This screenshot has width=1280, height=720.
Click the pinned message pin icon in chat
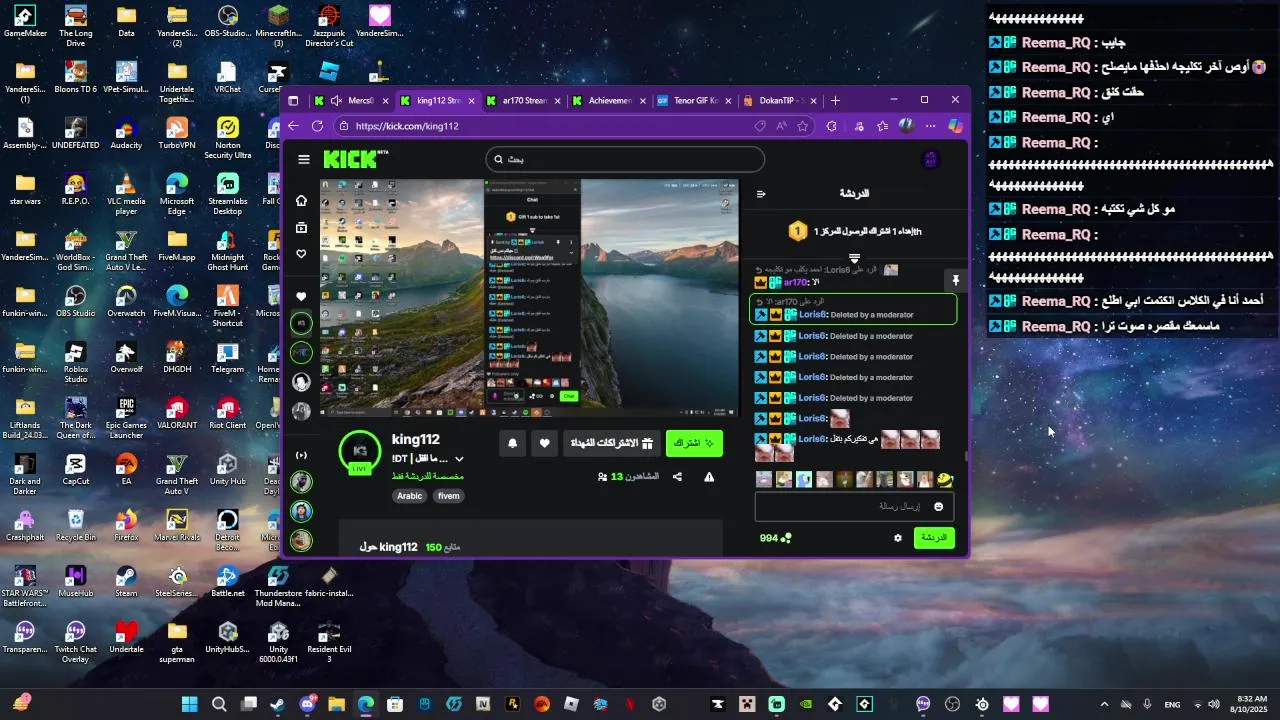(x=955, y=281)
